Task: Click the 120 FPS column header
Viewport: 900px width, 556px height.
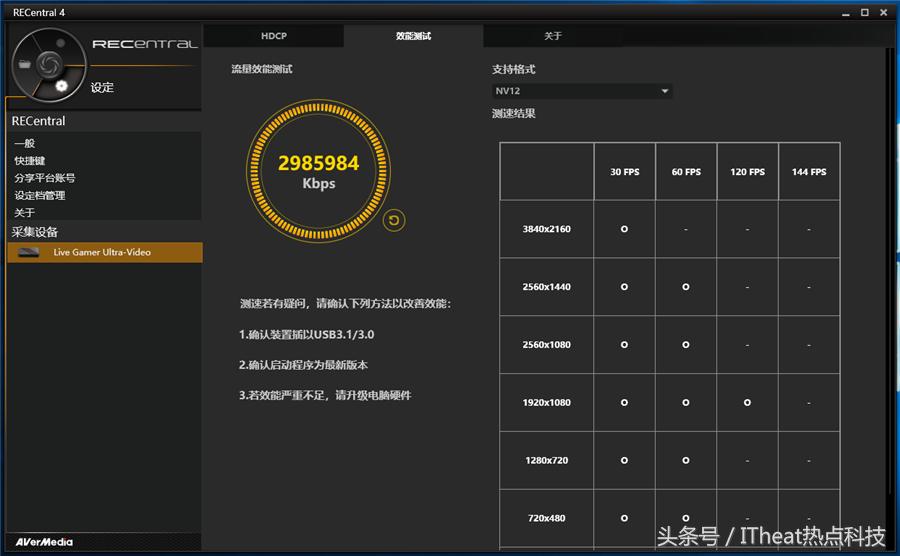Action: click(747, 172)
